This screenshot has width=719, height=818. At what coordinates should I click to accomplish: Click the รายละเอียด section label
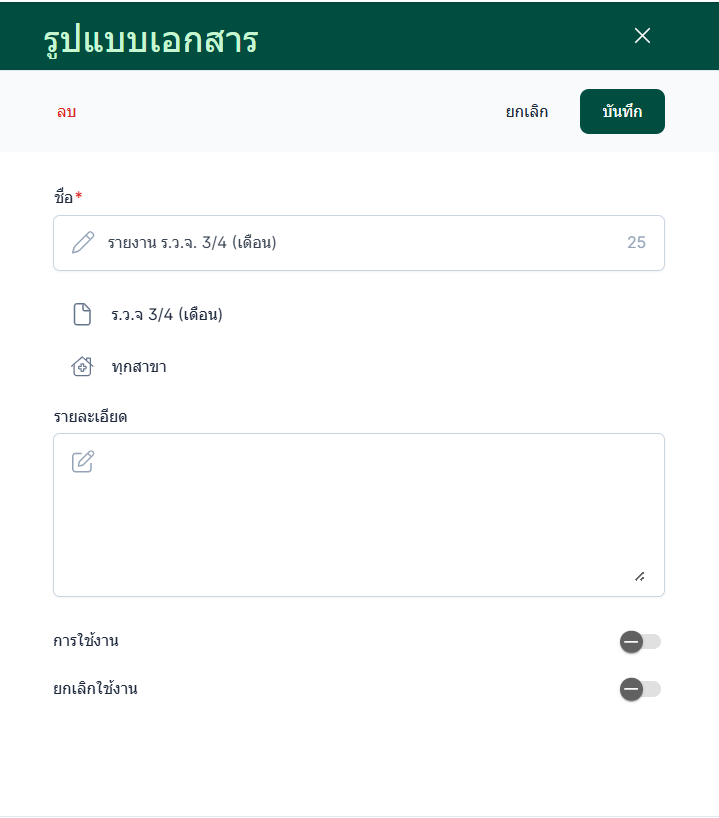click(90, 416)
